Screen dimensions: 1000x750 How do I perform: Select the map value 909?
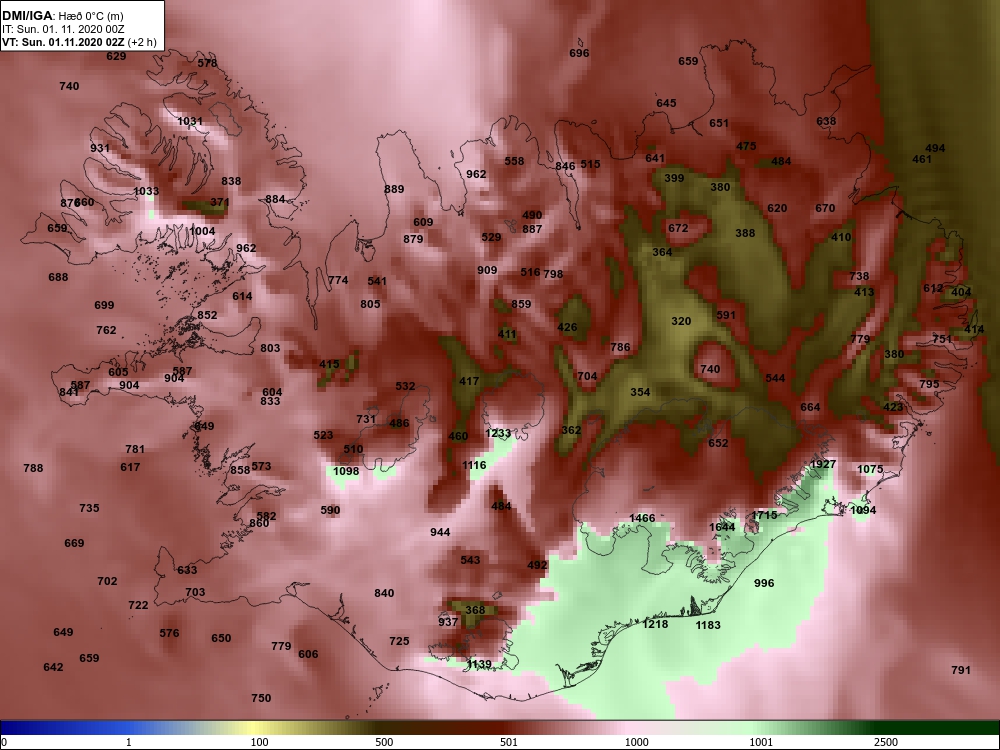click(487, 270)
